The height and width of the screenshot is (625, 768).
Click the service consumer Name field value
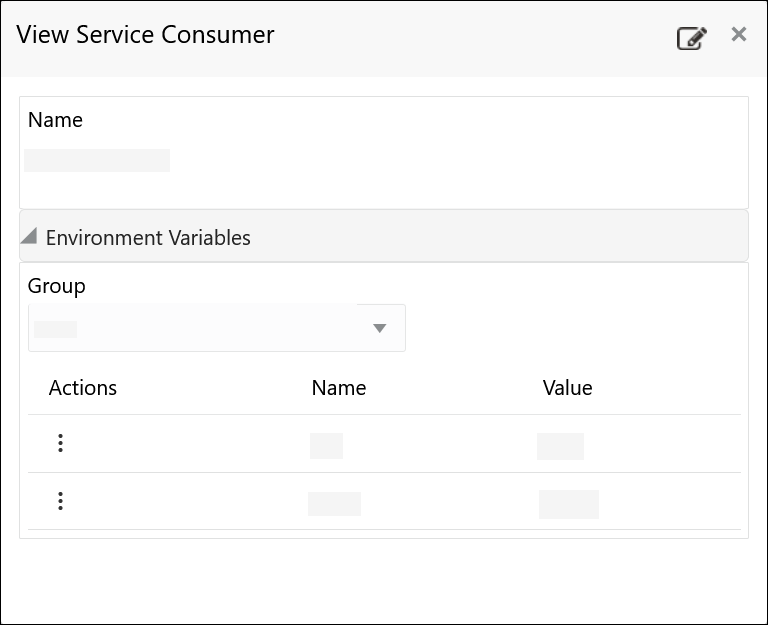click(x=97, y=161)
